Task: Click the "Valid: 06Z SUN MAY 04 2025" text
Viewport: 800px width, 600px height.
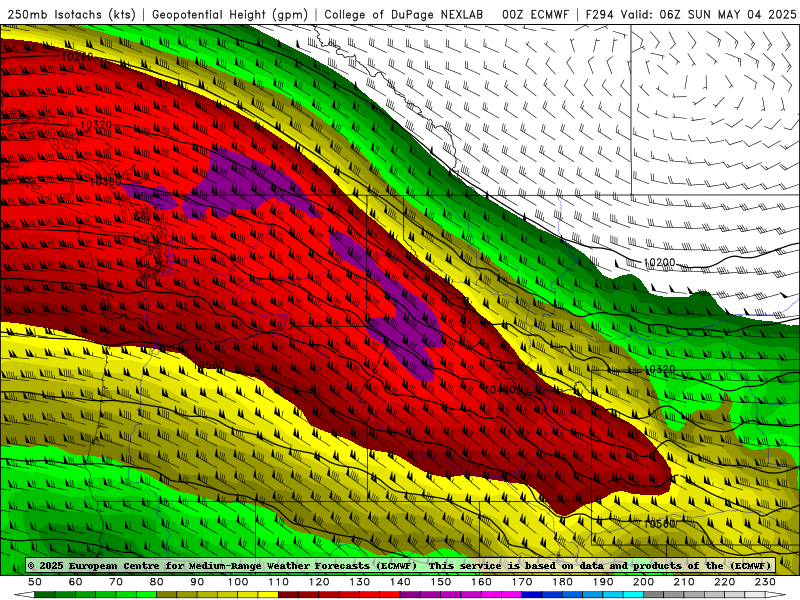Action: coord(708,14)
